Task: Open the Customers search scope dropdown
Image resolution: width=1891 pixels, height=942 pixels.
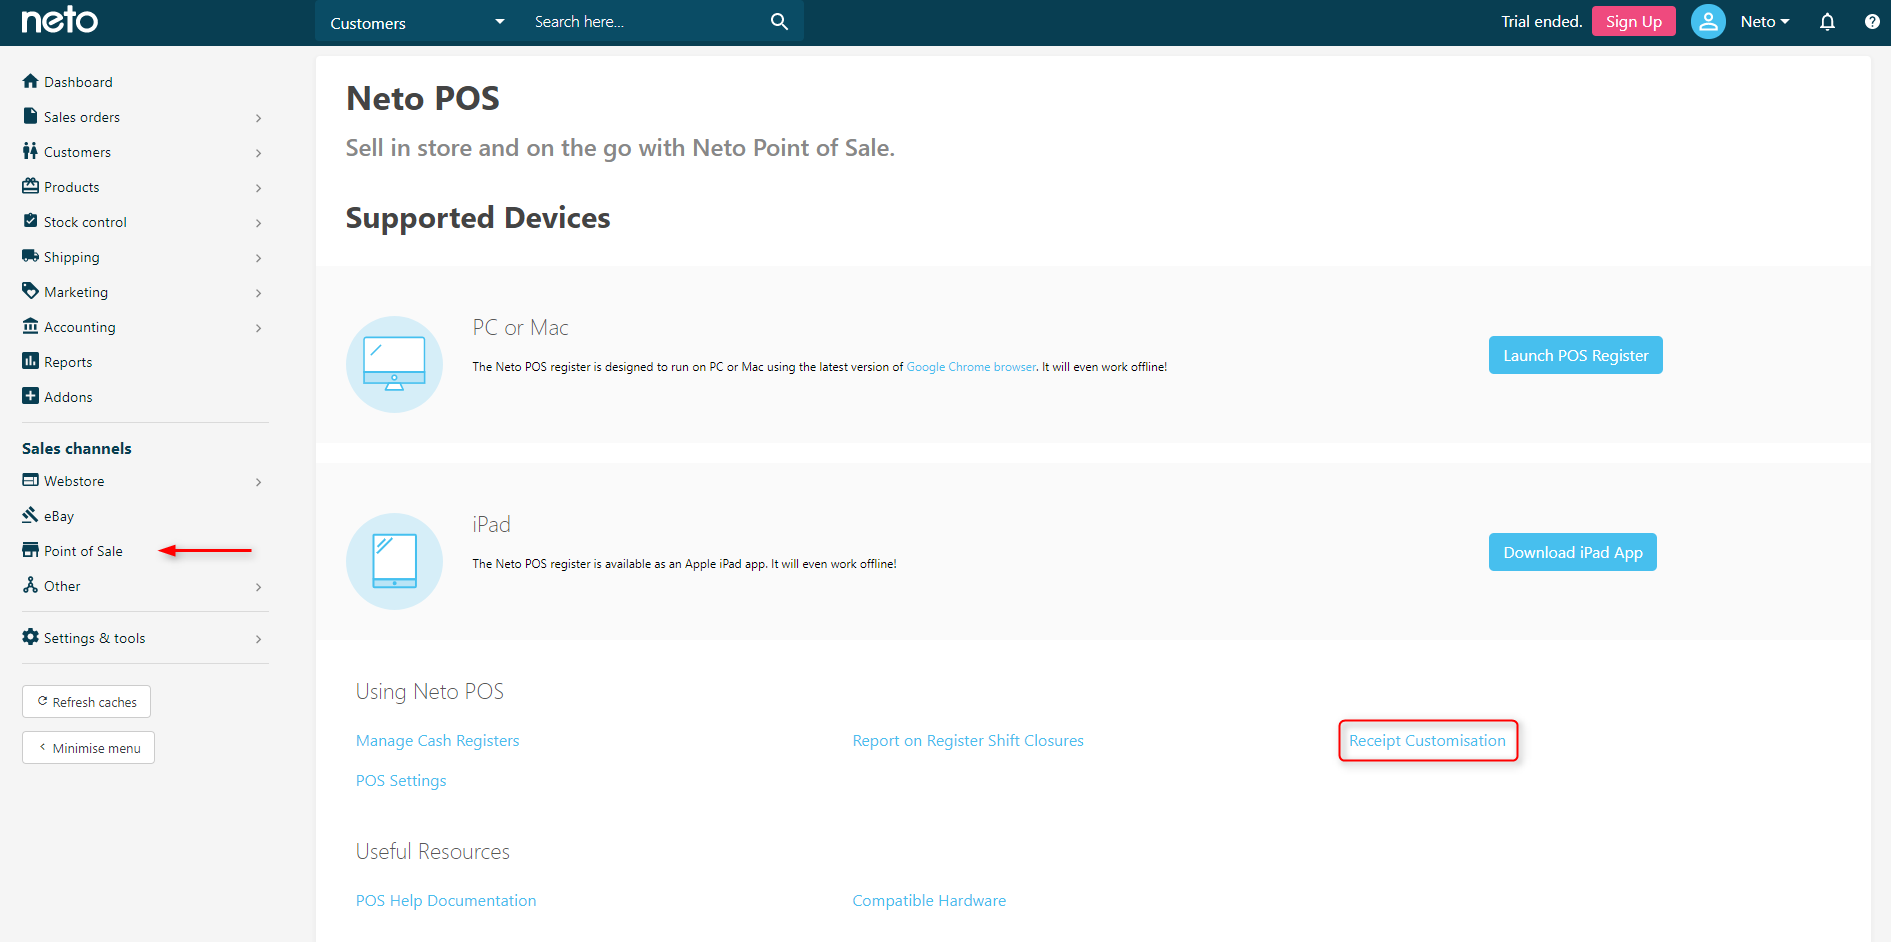Action: 417,22
